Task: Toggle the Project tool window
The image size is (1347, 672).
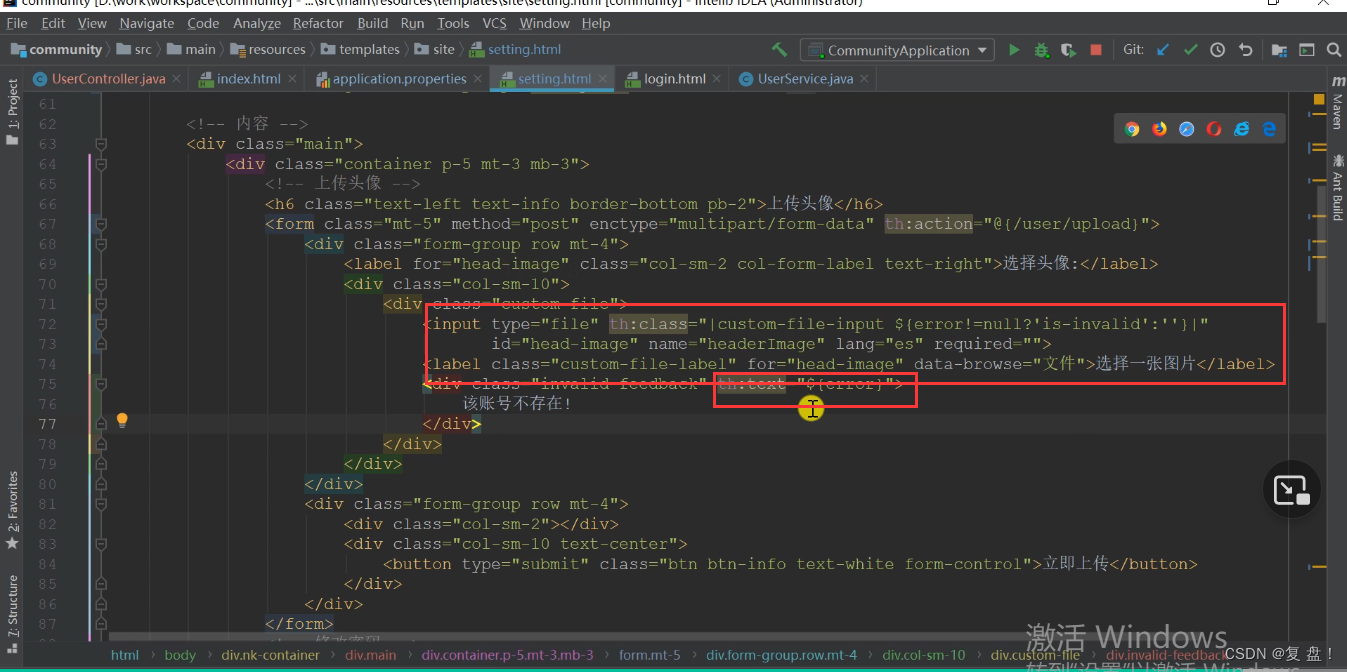Action: click(12, 113)
